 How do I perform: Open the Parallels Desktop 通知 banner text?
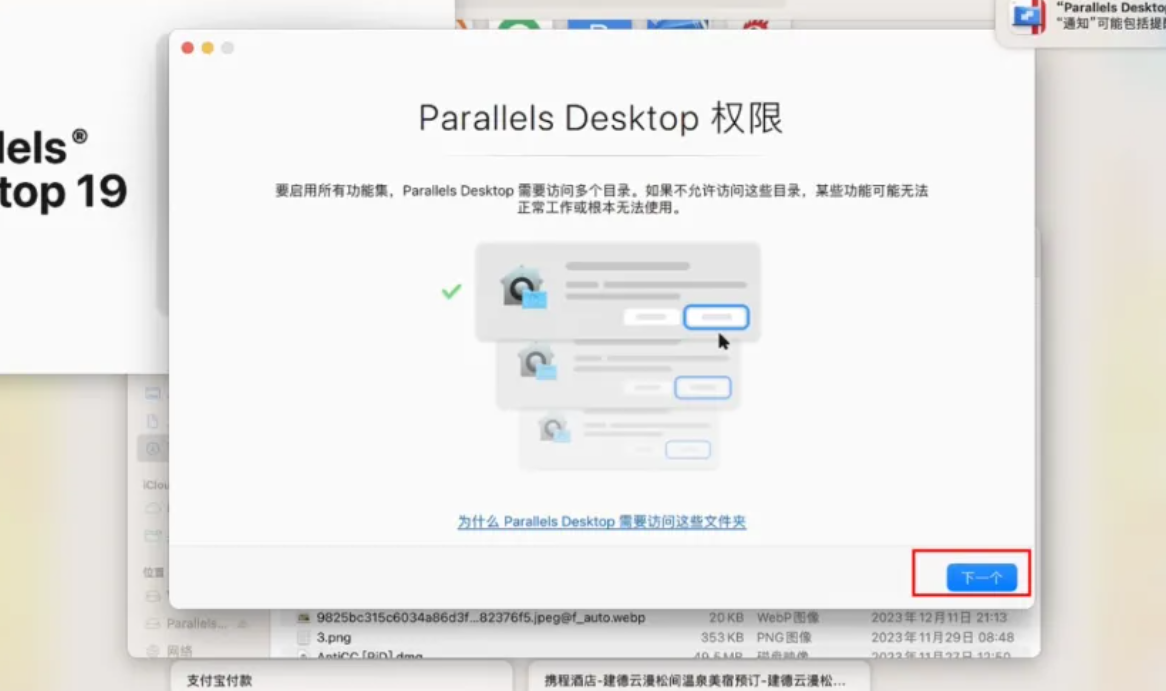[x=1110, y=17]
